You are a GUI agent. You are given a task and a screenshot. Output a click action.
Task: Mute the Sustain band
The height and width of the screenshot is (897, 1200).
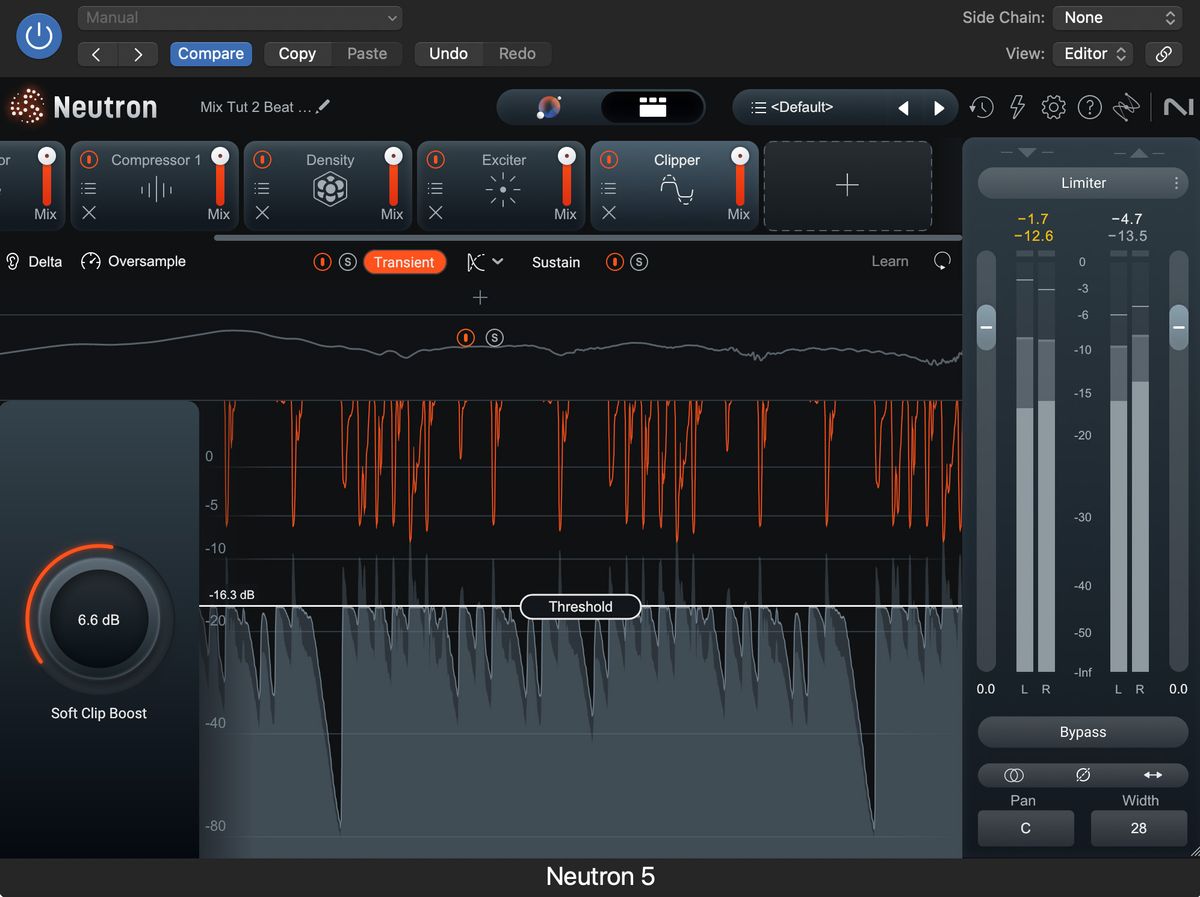(x=614, y=261)
